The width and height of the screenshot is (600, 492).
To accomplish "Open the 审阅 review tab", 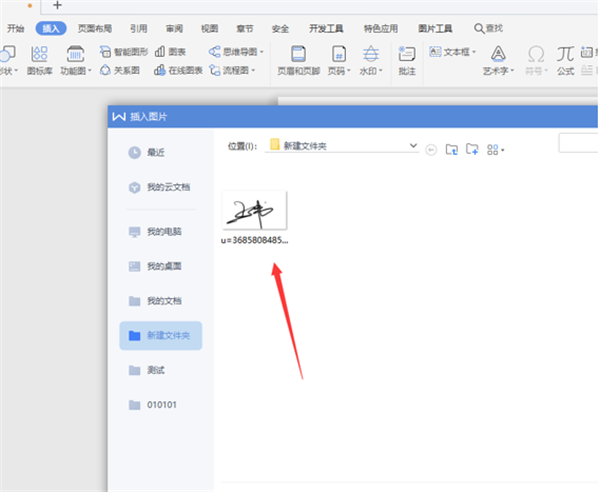I will [174, 29].
